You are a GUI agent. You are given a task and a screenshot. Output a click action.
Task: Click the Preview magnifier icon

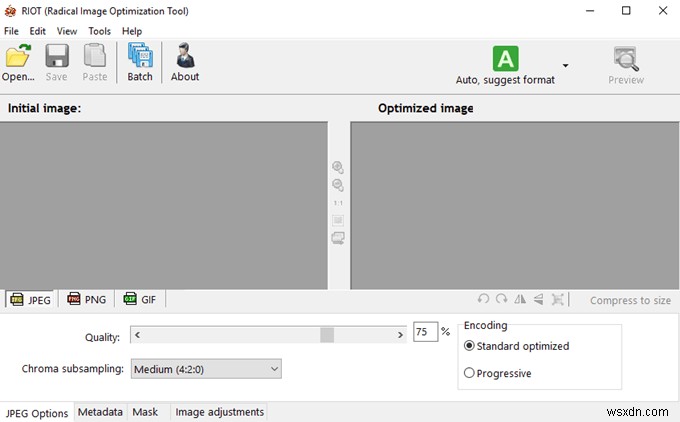626,59
